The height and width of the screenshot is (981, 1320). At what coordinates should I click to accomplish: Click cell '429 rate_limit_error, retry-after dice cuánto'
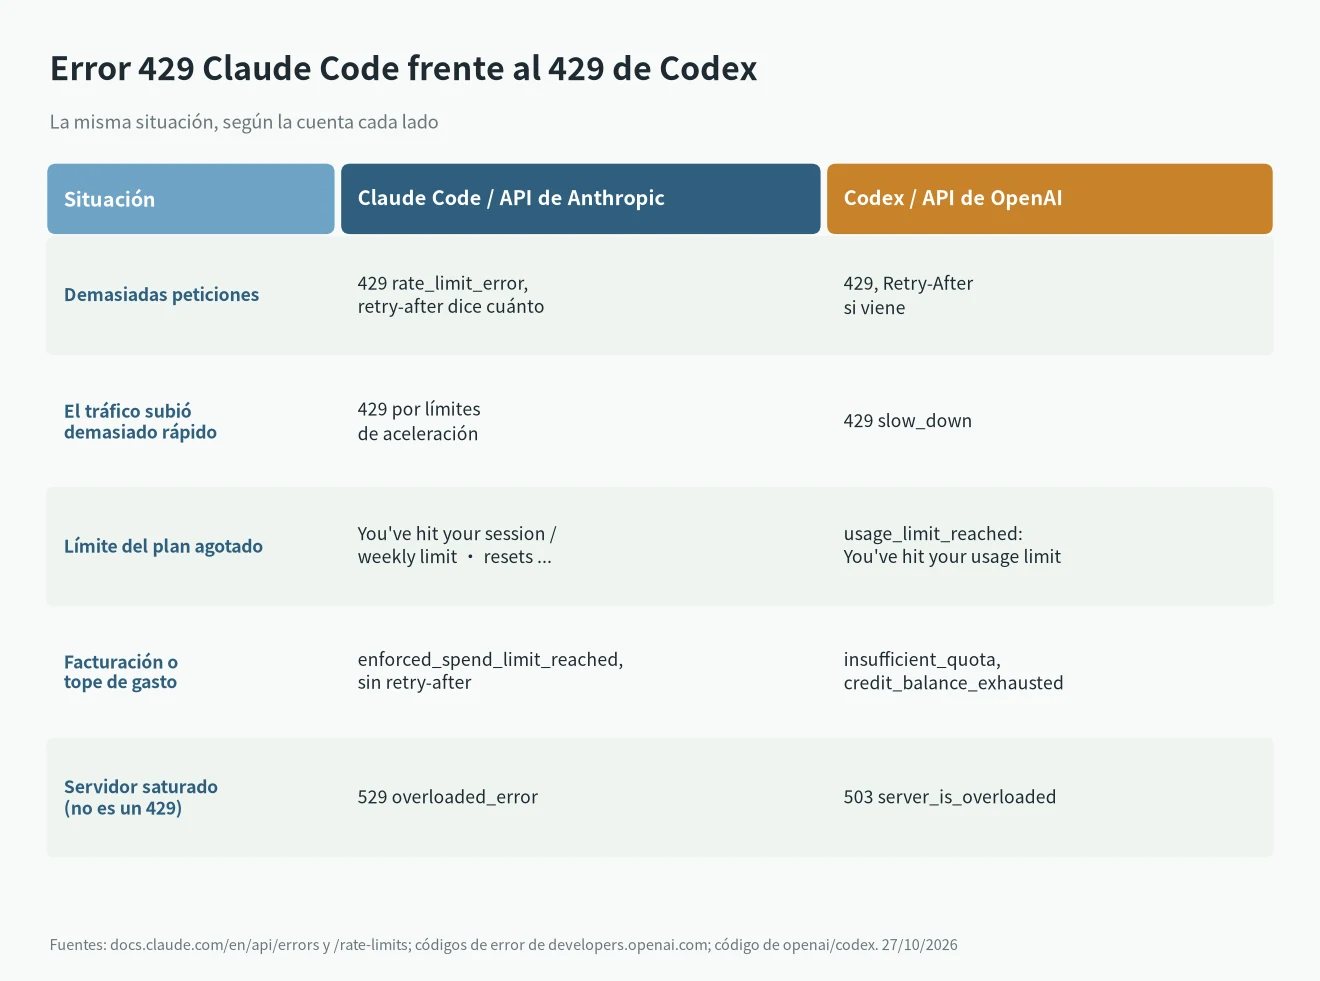tap(451, 295)
